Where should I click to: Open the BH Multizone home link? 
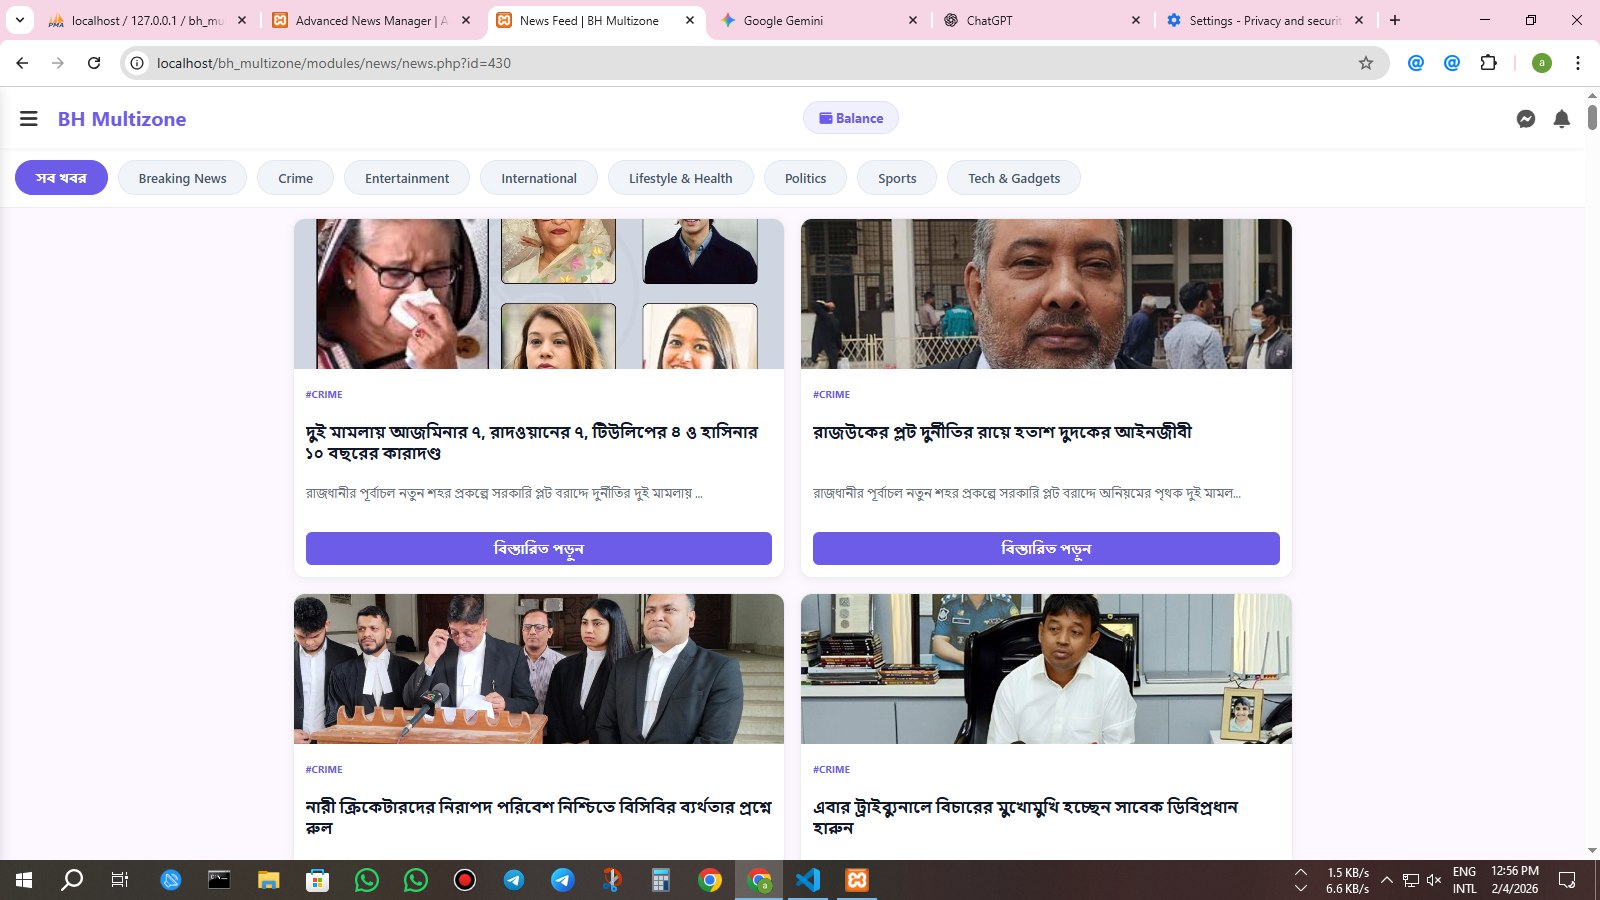click(x=122, y=119)
